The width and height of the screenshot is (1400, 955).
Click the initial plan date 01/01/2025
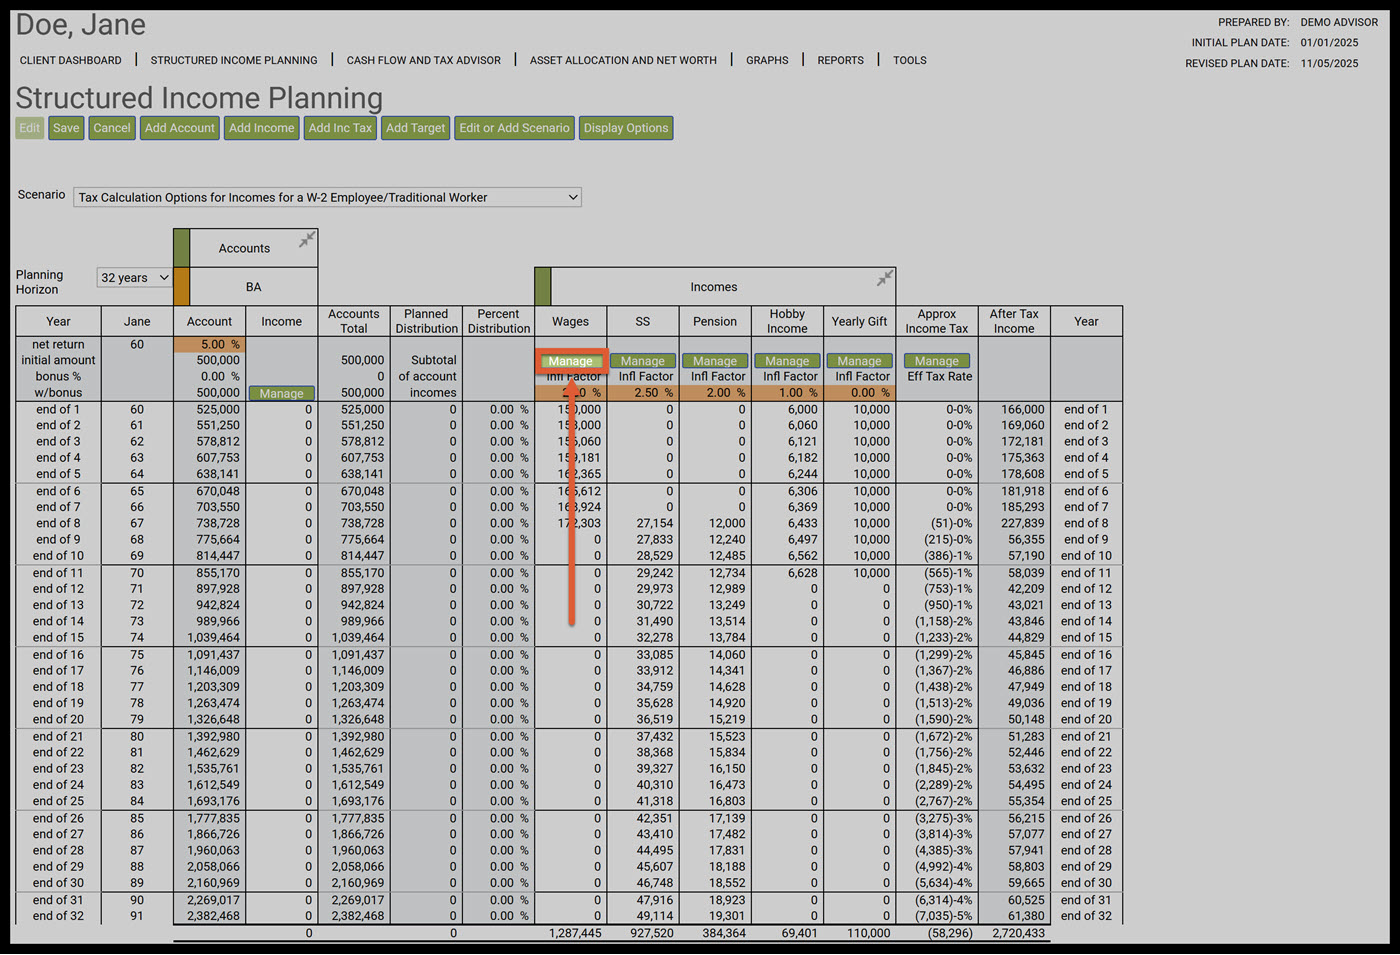click(1329, 43)
